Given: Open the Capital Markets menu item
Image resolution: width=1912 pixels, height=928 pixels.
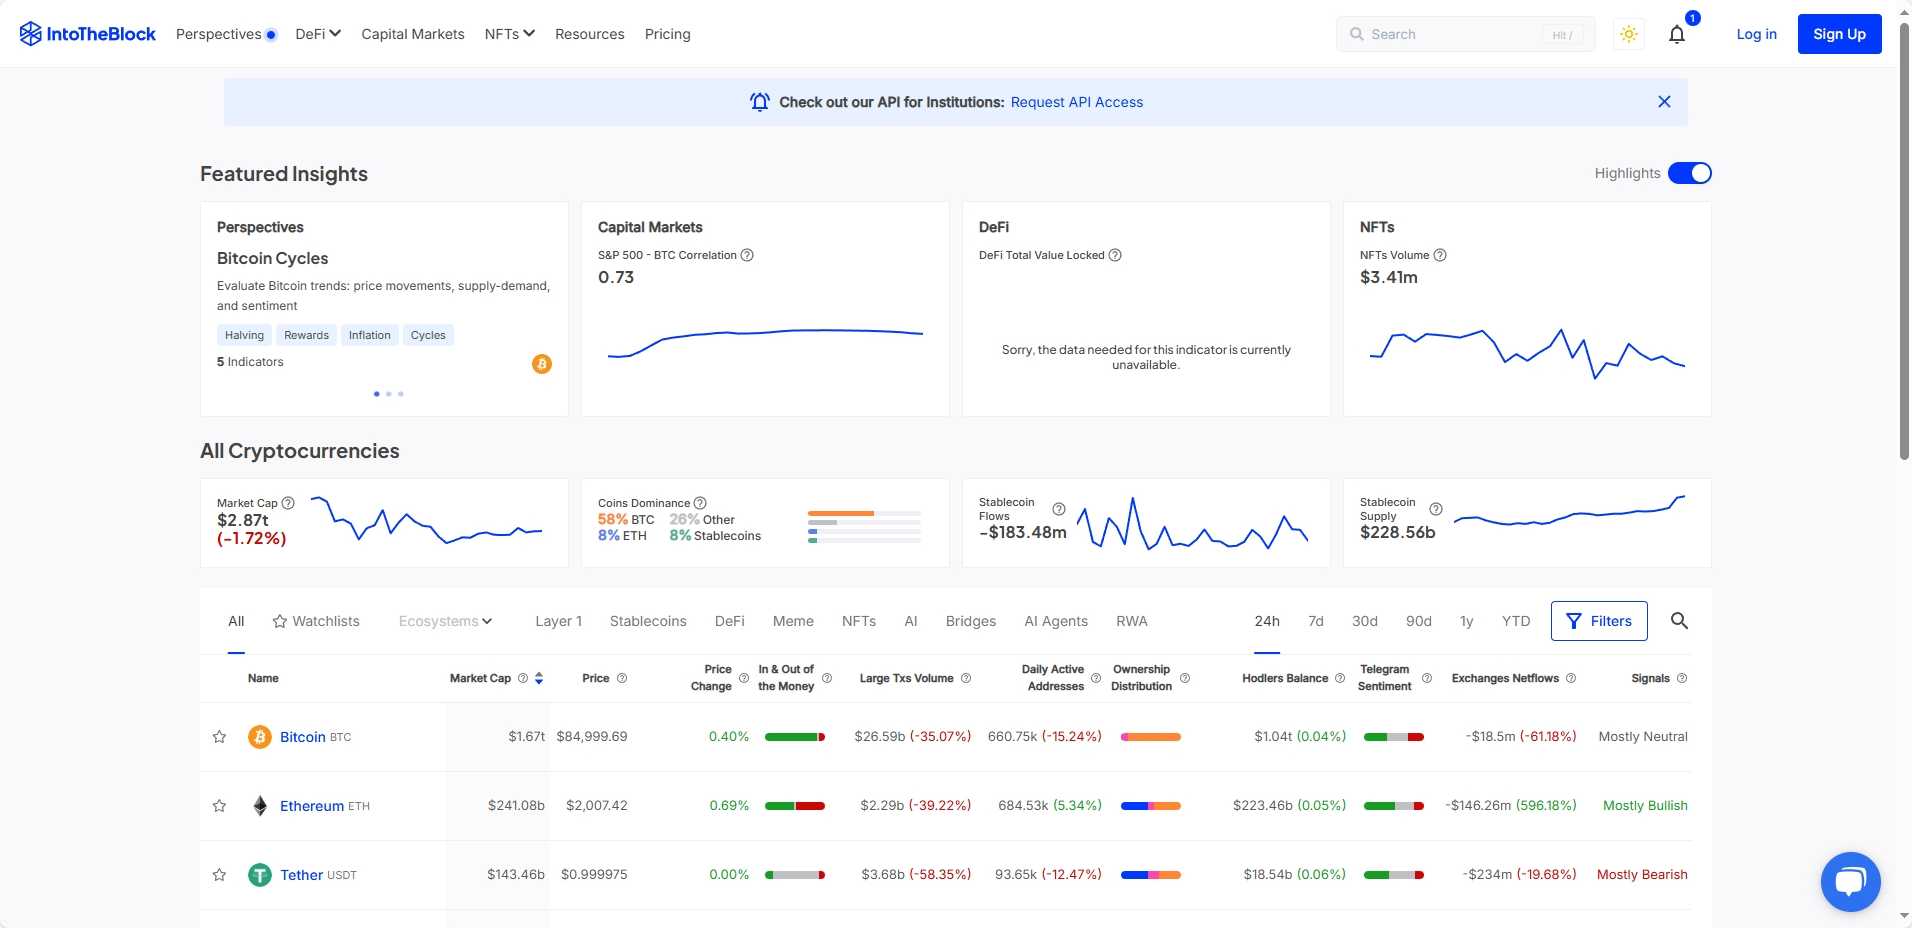Looking at the screenshot, I should (412, 34).
